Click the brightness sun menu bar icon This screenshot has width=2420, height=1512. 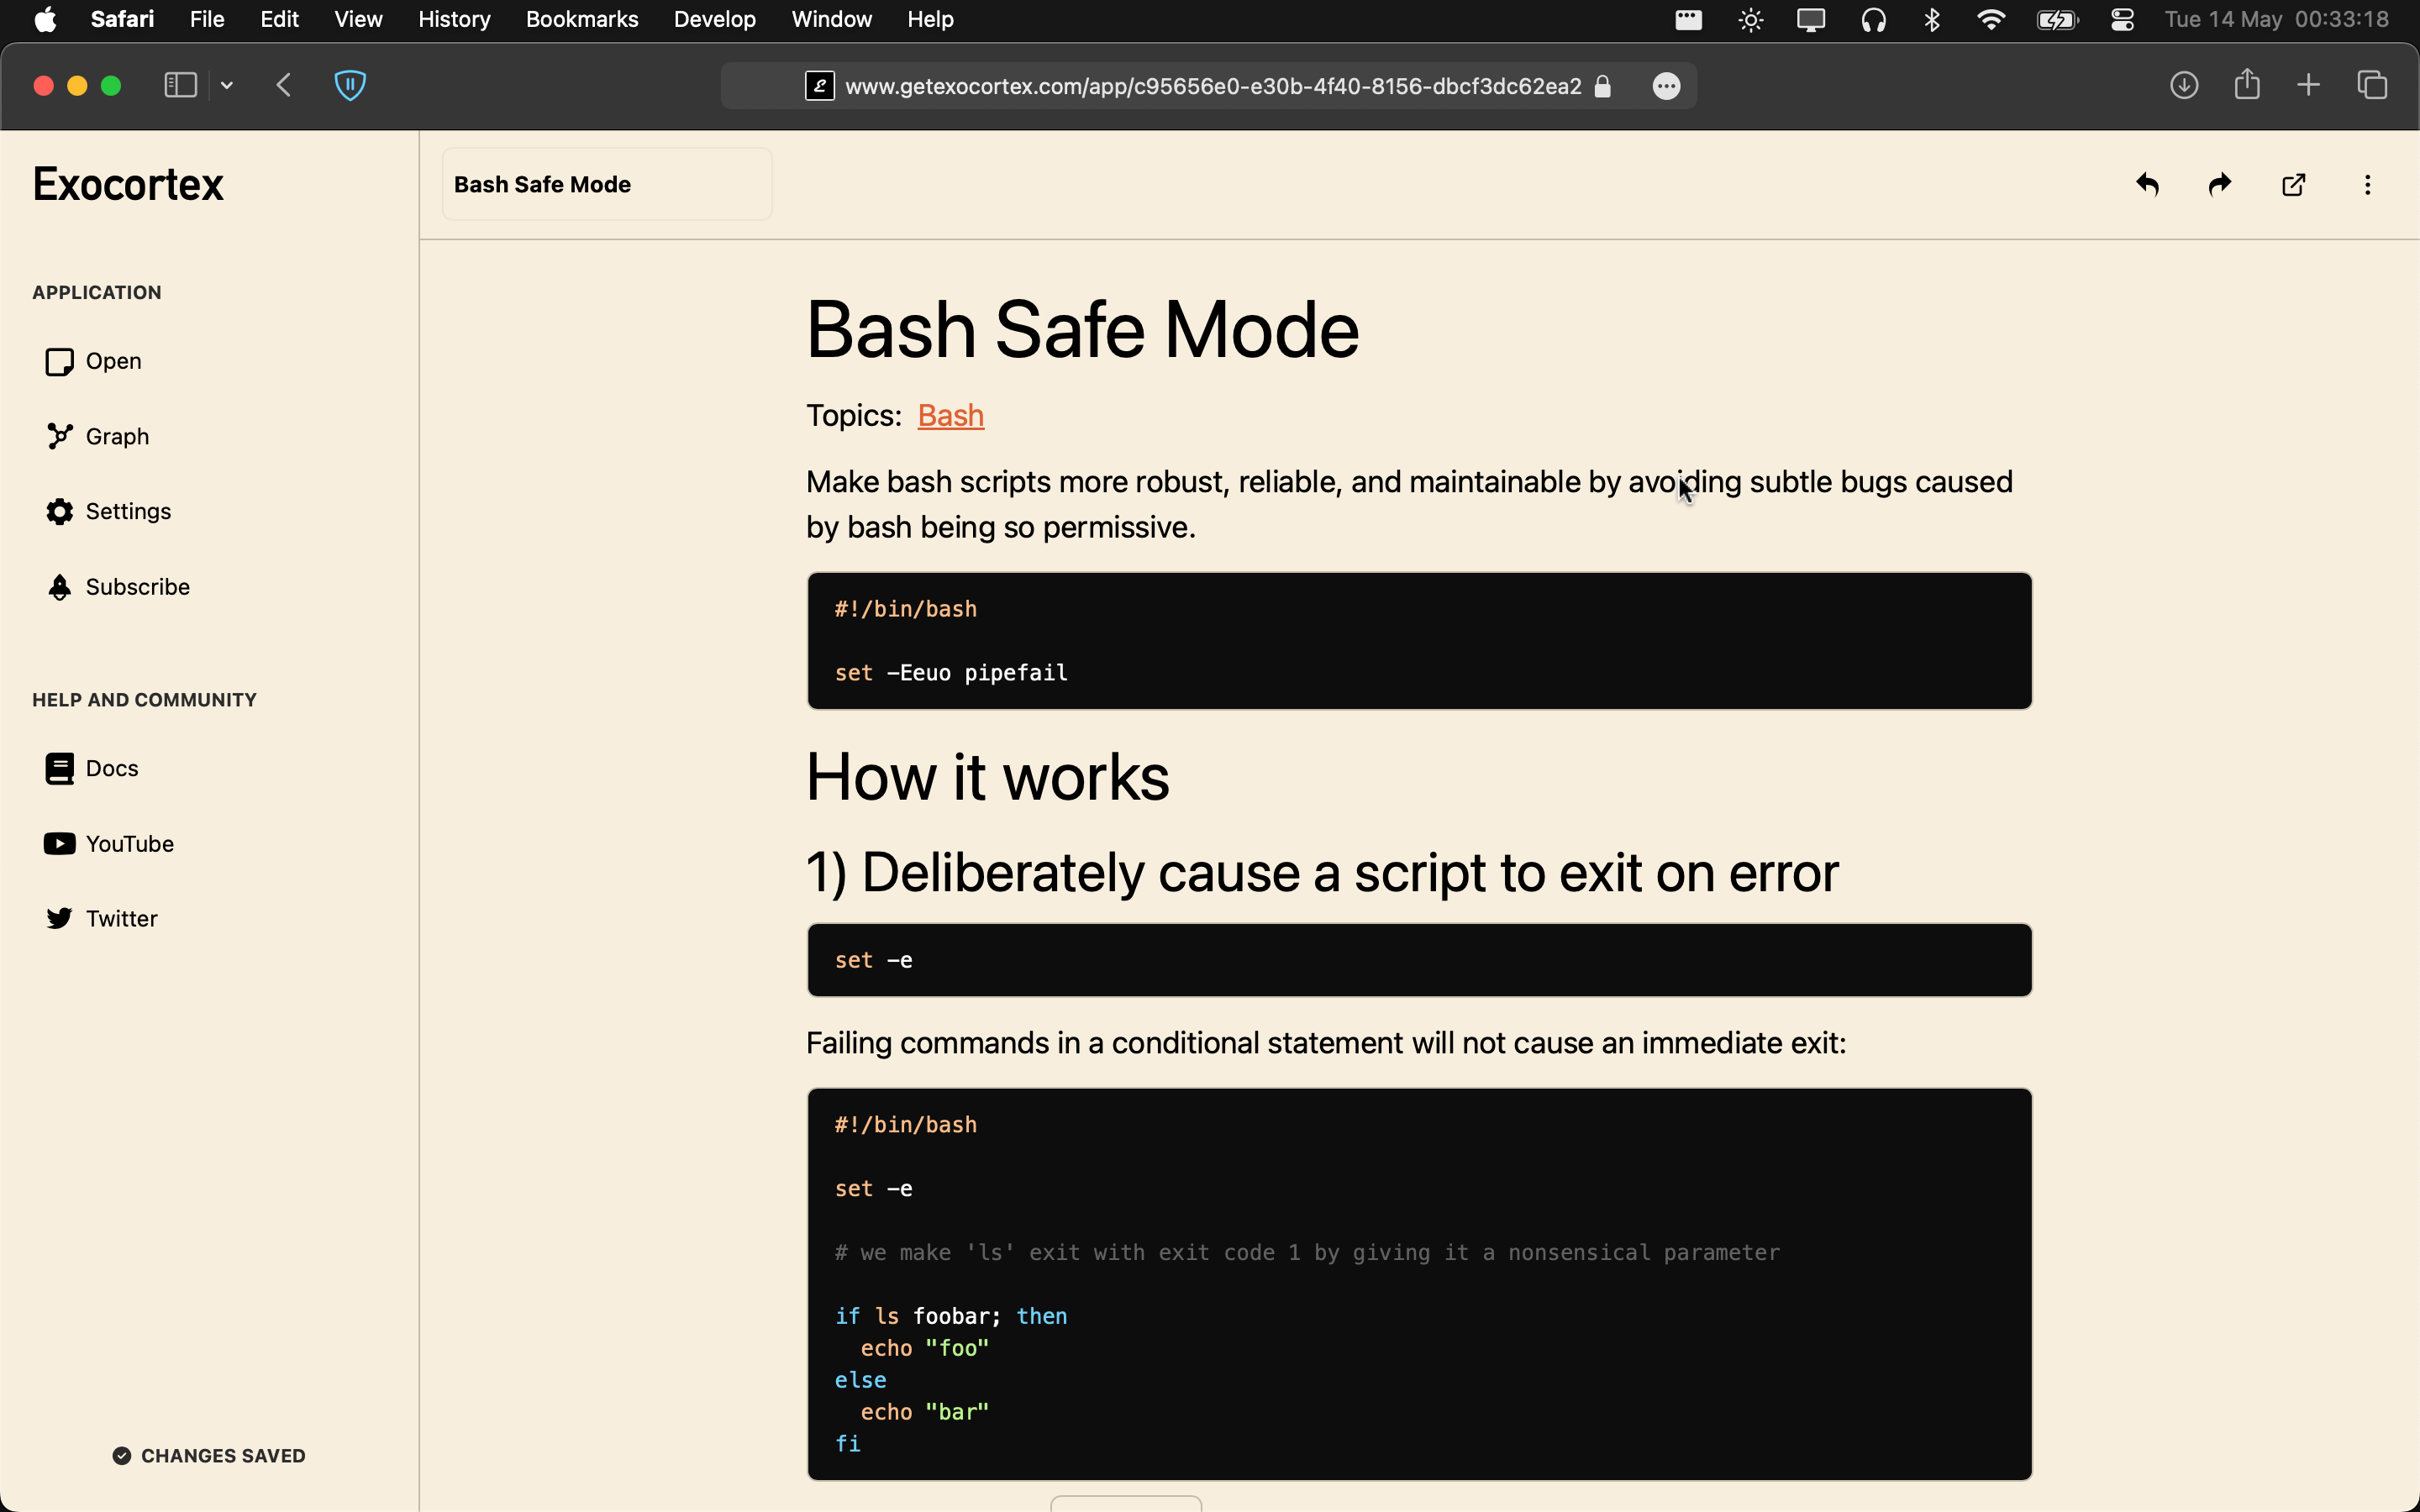(1750, 19)
